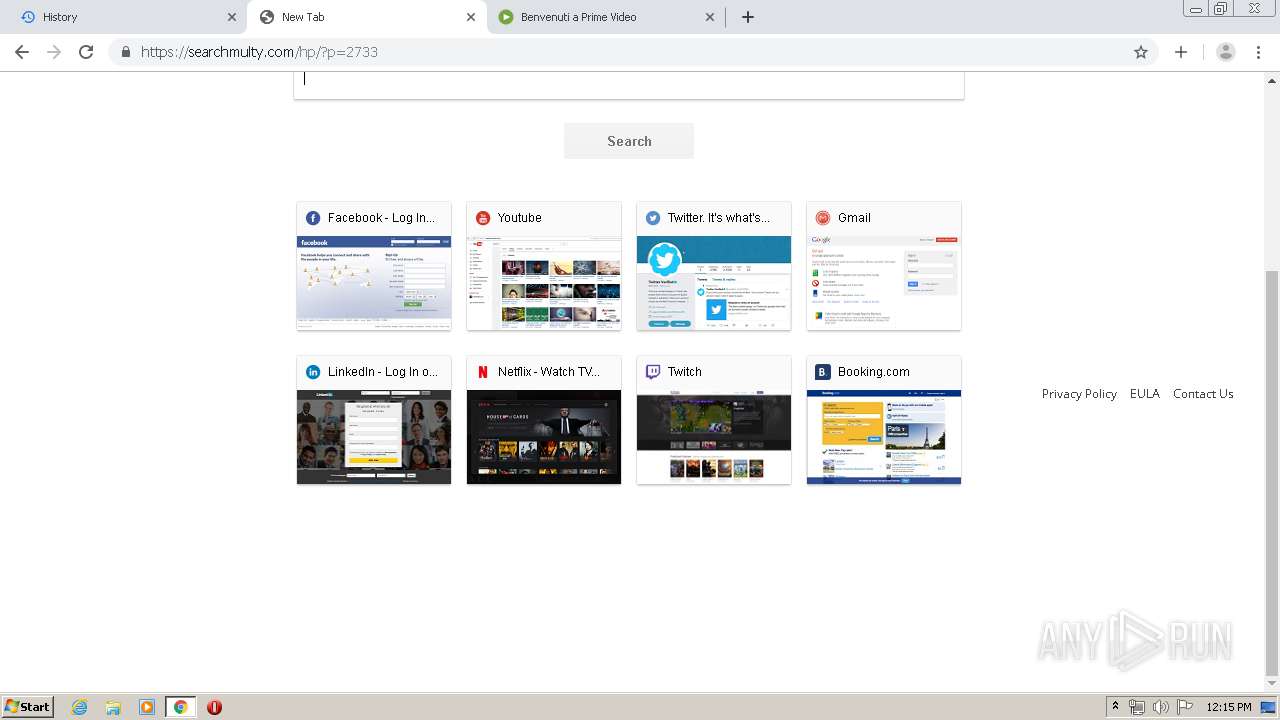The image size is (1280, 720).
Task: Open the Youtube page preview thumbnail
Action: pyautogui.click(x=544, y=283)
